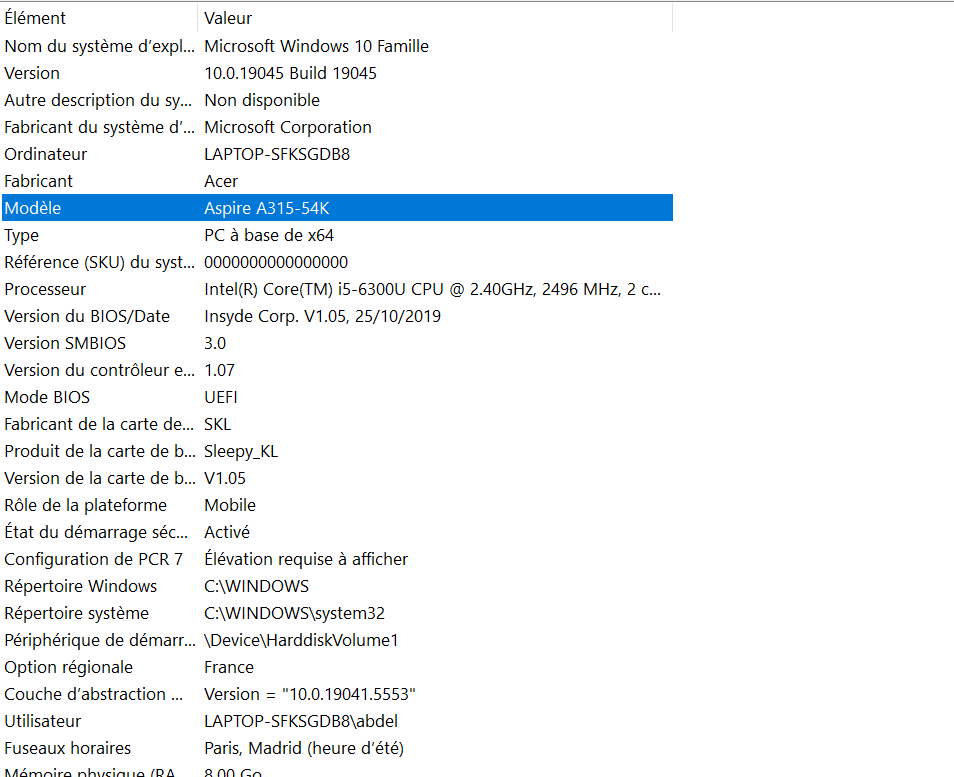Click the France regional value
954x777 pixels.
(229, 667)
